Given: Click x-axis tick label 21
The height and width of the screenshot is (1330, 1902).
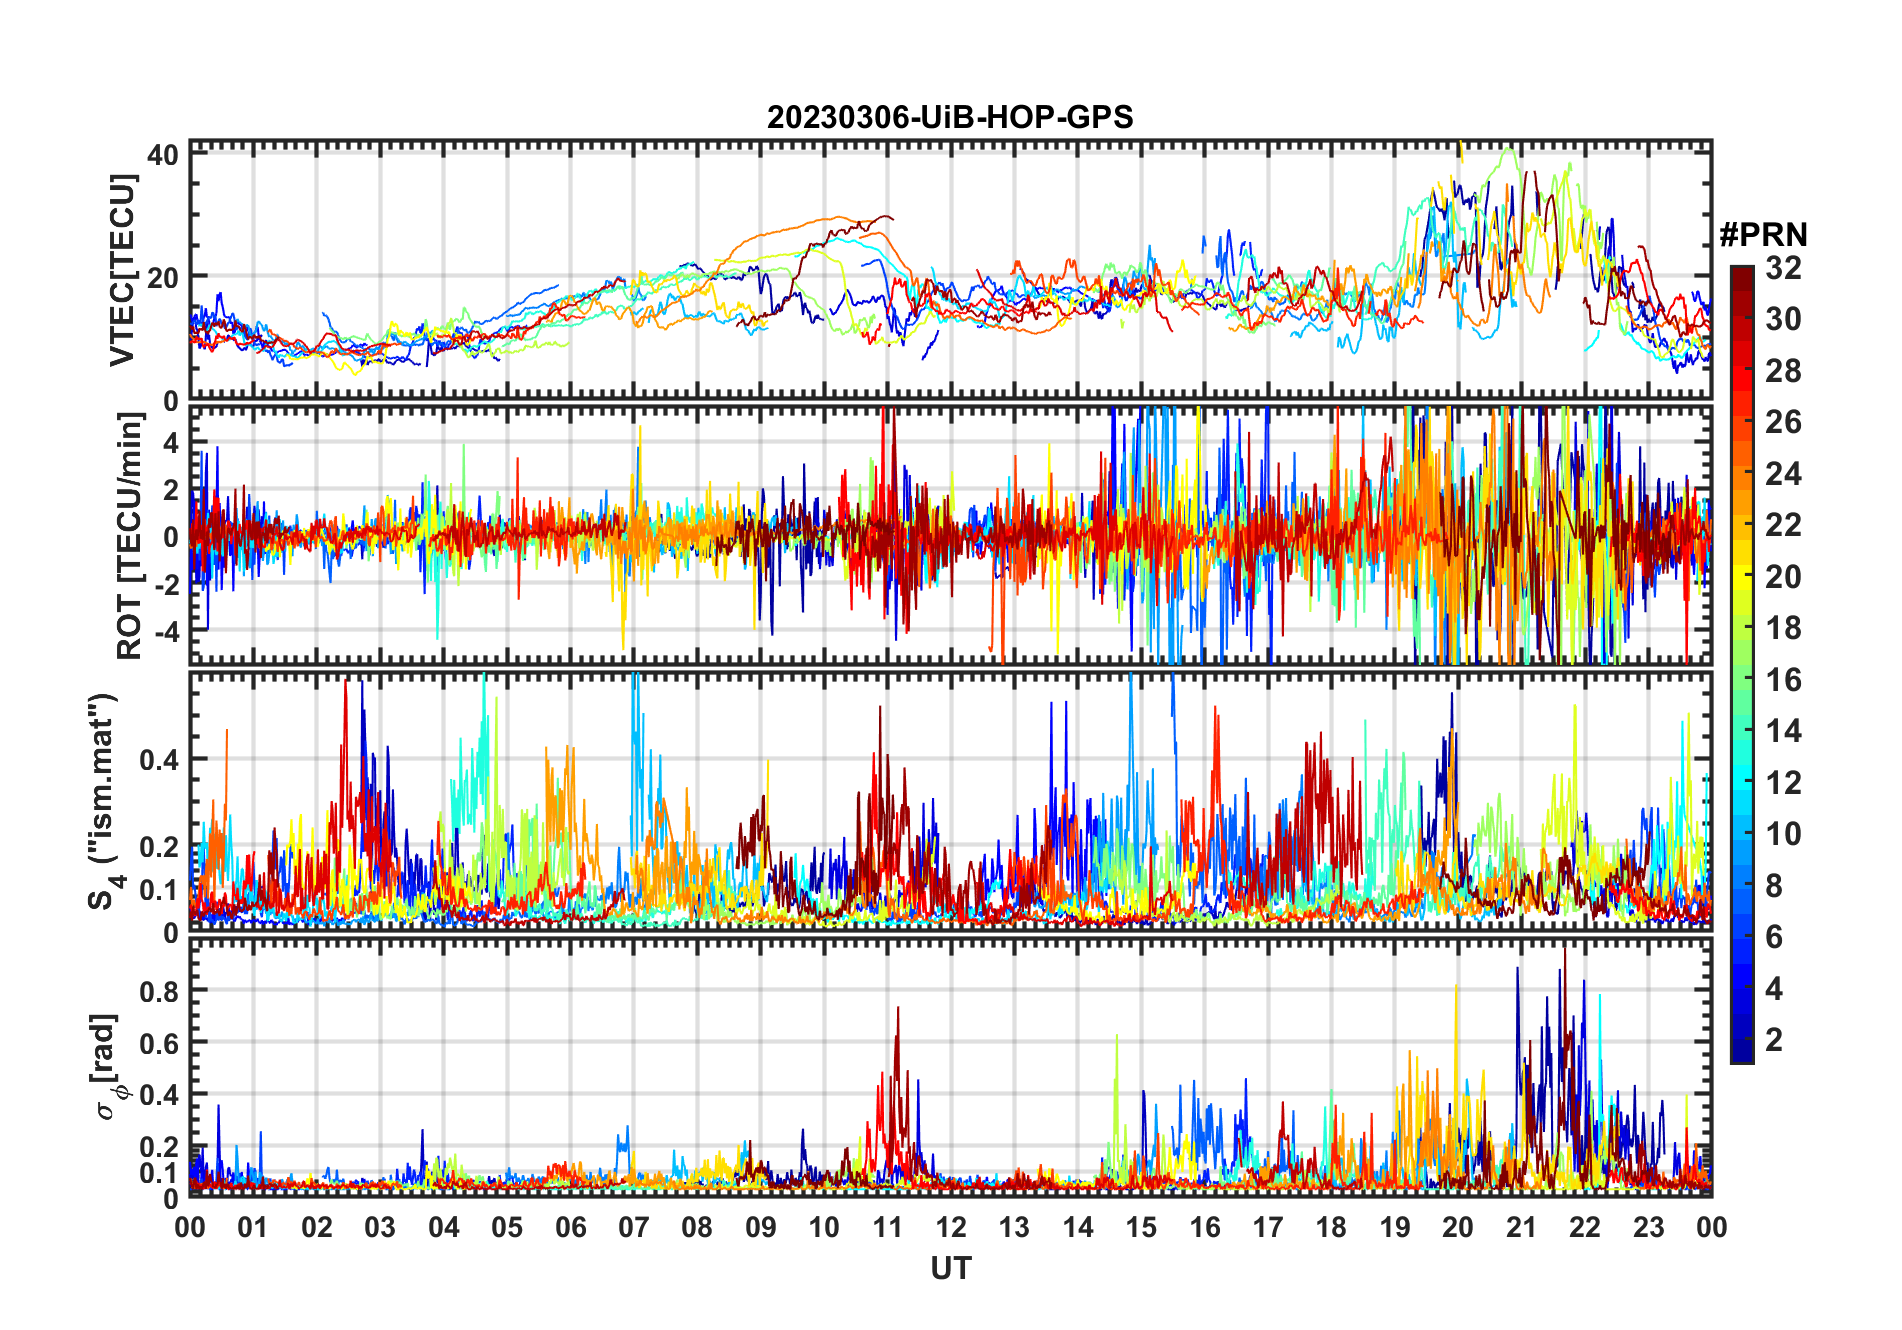Looking at the screenshot, I should [x=1521, y=1227].
